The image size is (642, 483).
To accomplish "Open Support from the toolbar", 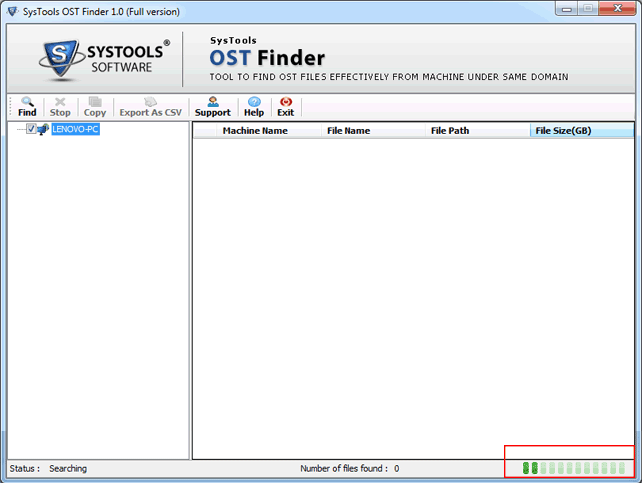I will [x=212, y=107].
